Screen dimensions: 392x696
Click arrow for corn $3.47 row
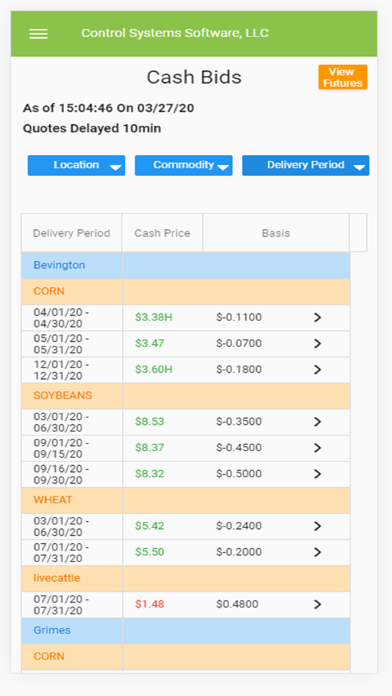point(317,344)
